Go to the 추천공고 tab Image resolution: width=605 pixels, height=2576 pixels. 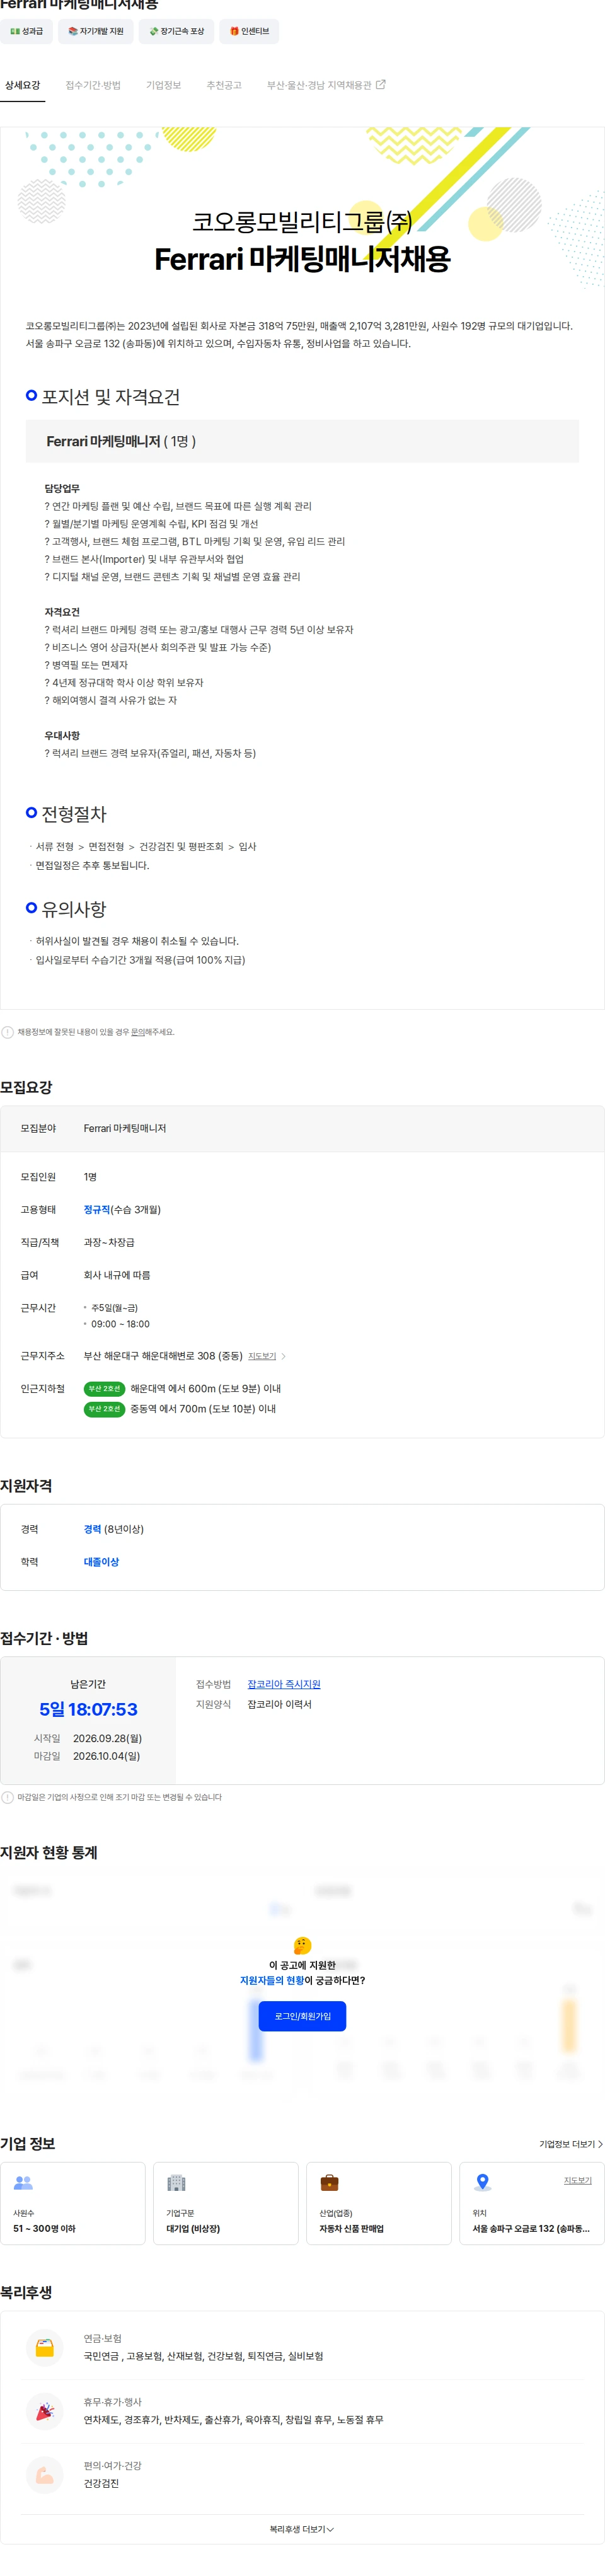tap(224, 86)
